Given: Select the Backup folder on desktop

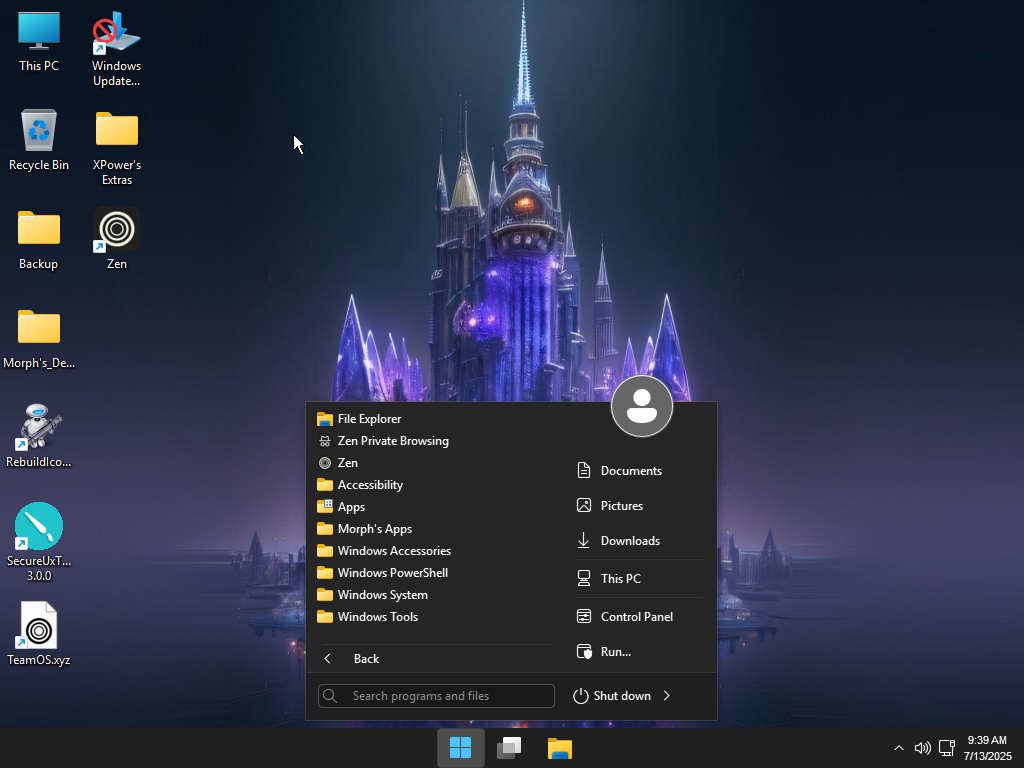Looking at the screenshot, I should pyautogui.click(x=39, y=239).
